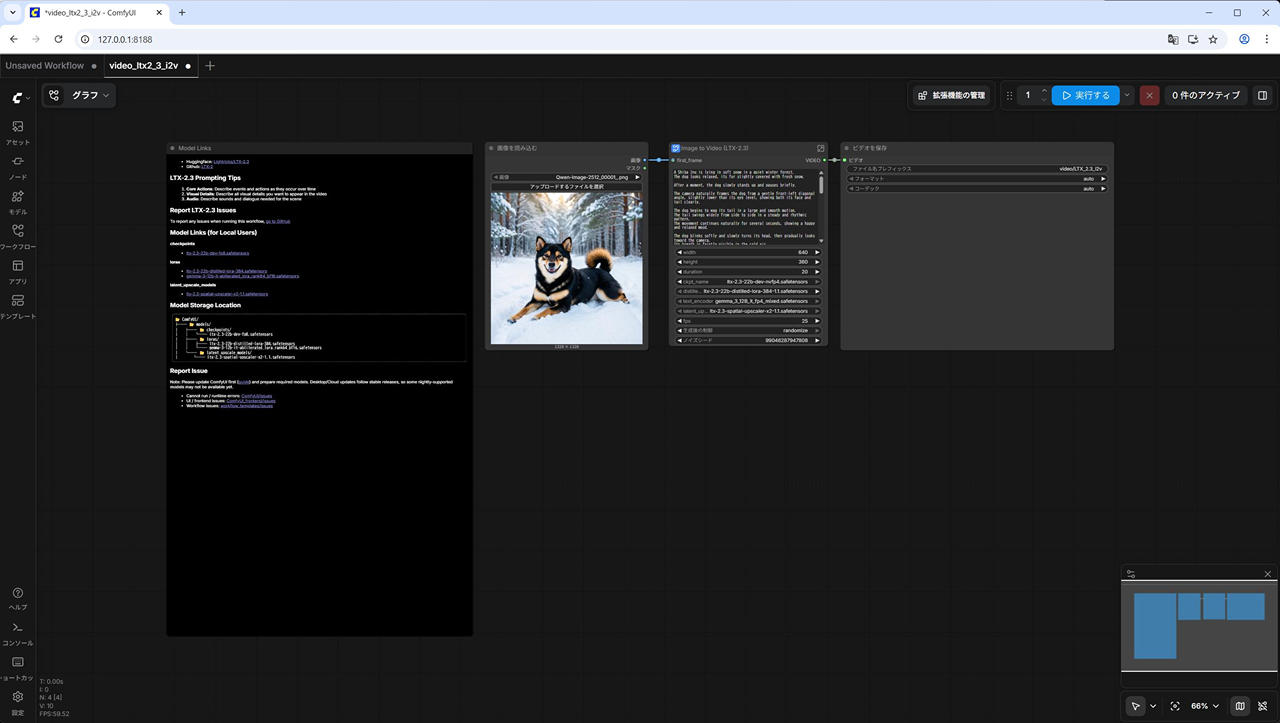Click the duration value slider field
Screen dimensions: 1280x723
click(x=748, y=272)
